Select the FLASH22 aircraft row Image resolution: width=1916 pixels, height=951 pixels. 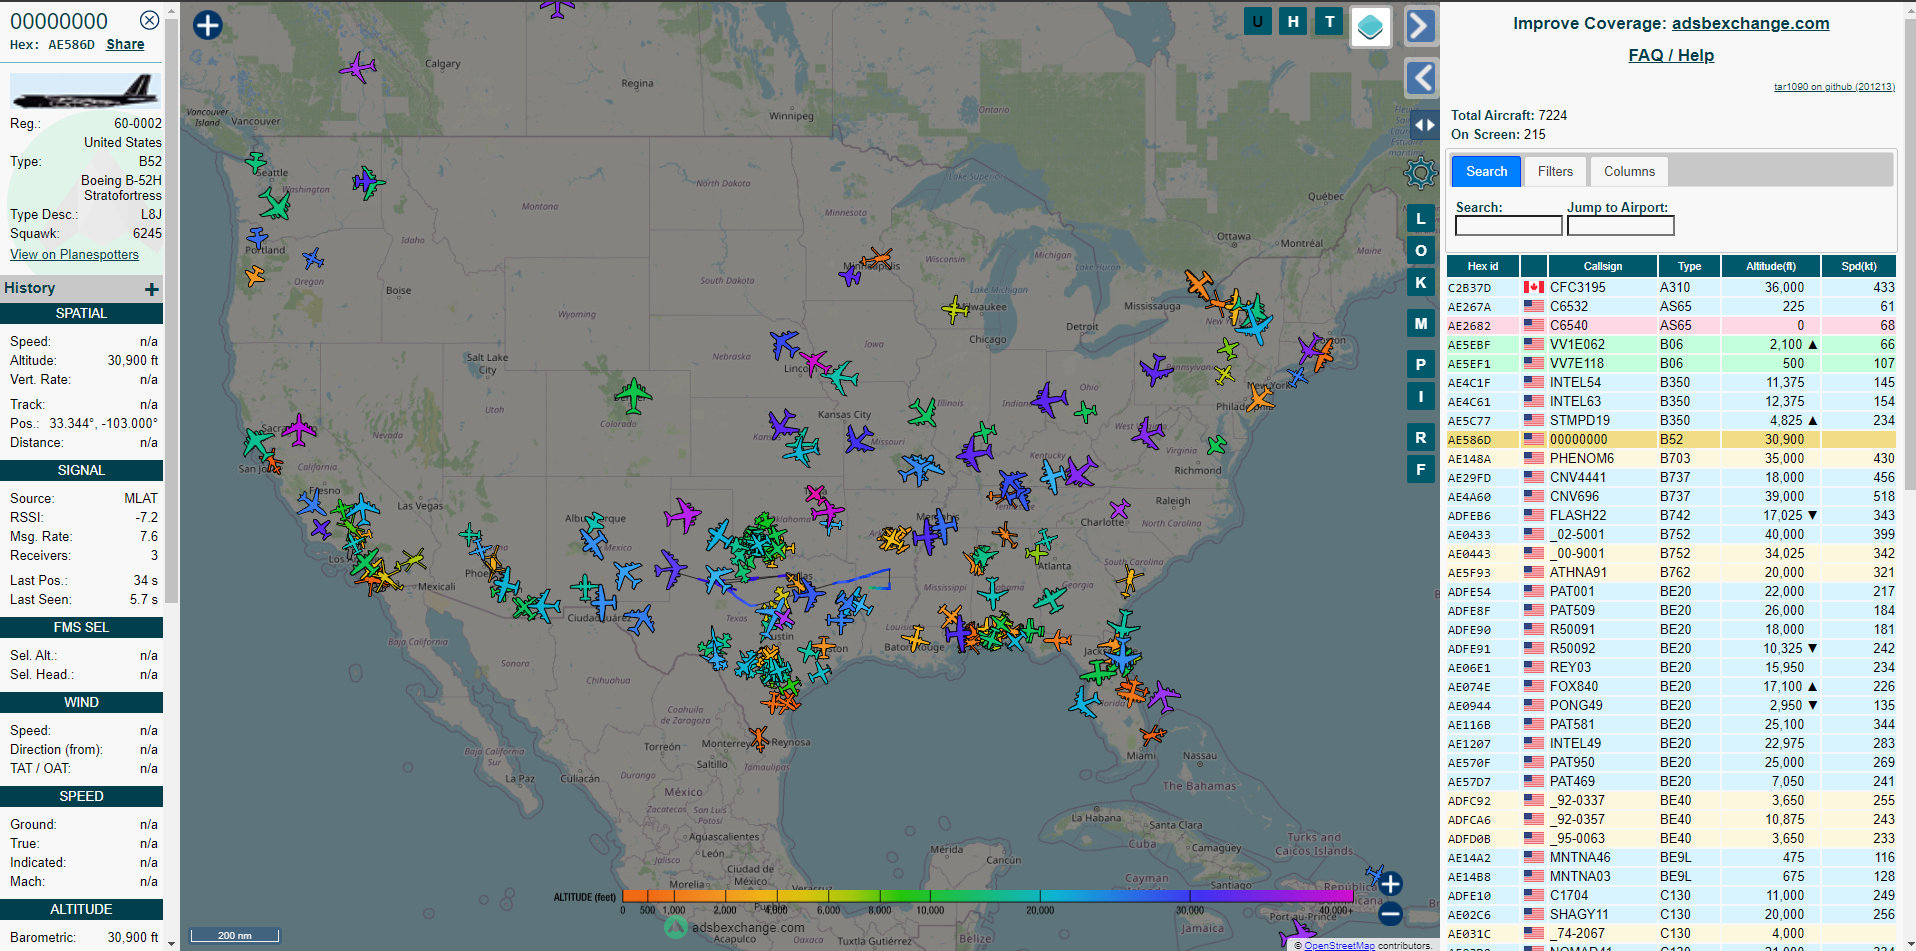pyautogui.click(x=1671, y=515)
